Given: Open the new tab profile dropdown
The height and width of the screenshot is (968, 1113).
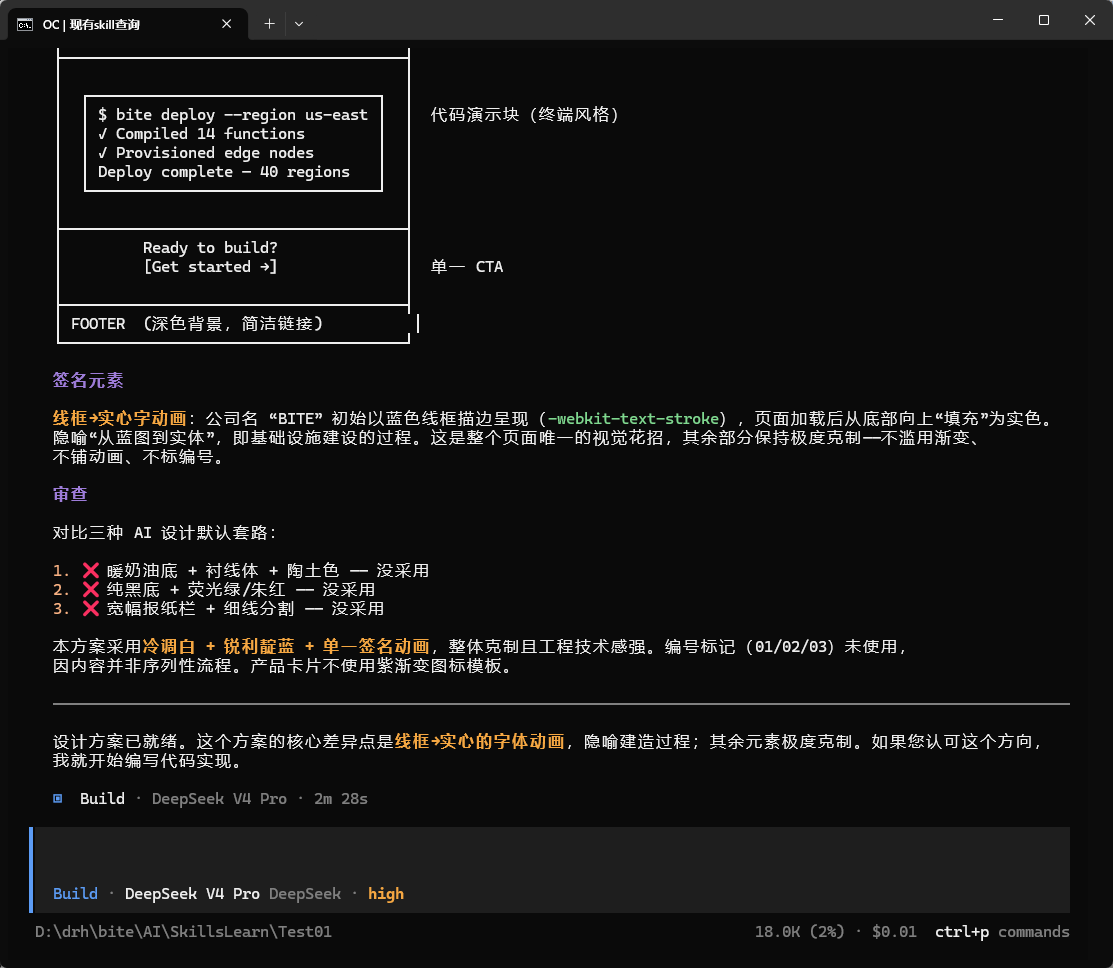Looking at the screenshot, I should click(299, 24).
